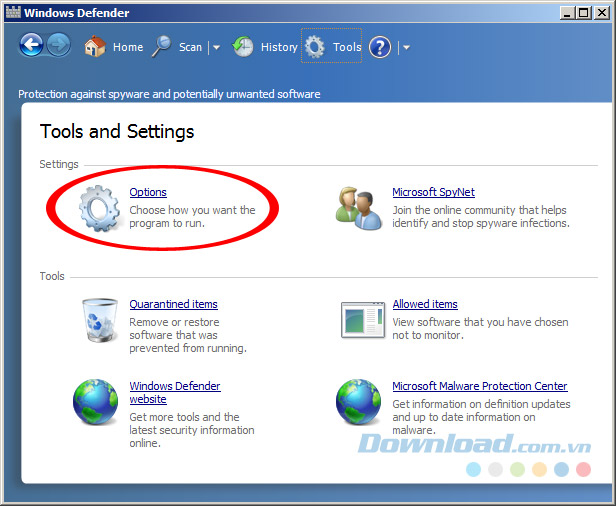Click the Scan magnifying glass icon
This screenshot has height=506, width=616.
pyautogui.click(x=161, y=46)
